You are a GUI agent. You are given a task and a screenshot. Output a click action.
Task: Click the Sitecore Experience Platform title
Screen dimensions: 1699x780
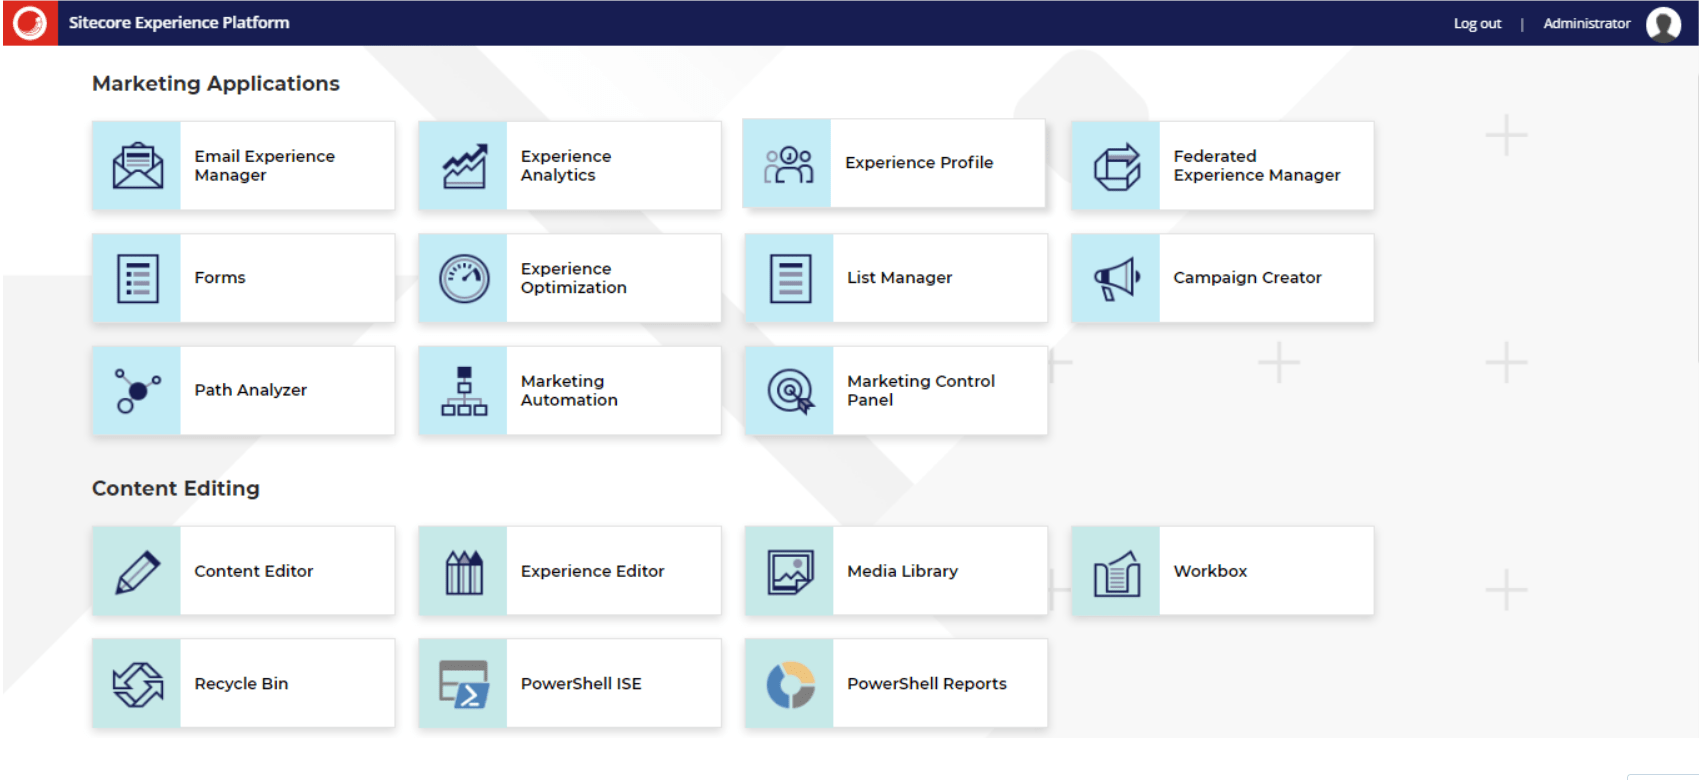tap(179, 23)
